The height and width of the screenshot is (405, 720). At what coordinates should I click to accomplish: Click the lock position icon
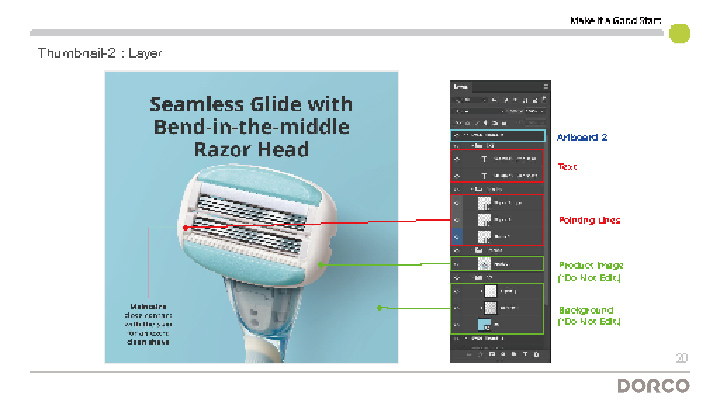(486, 123)
